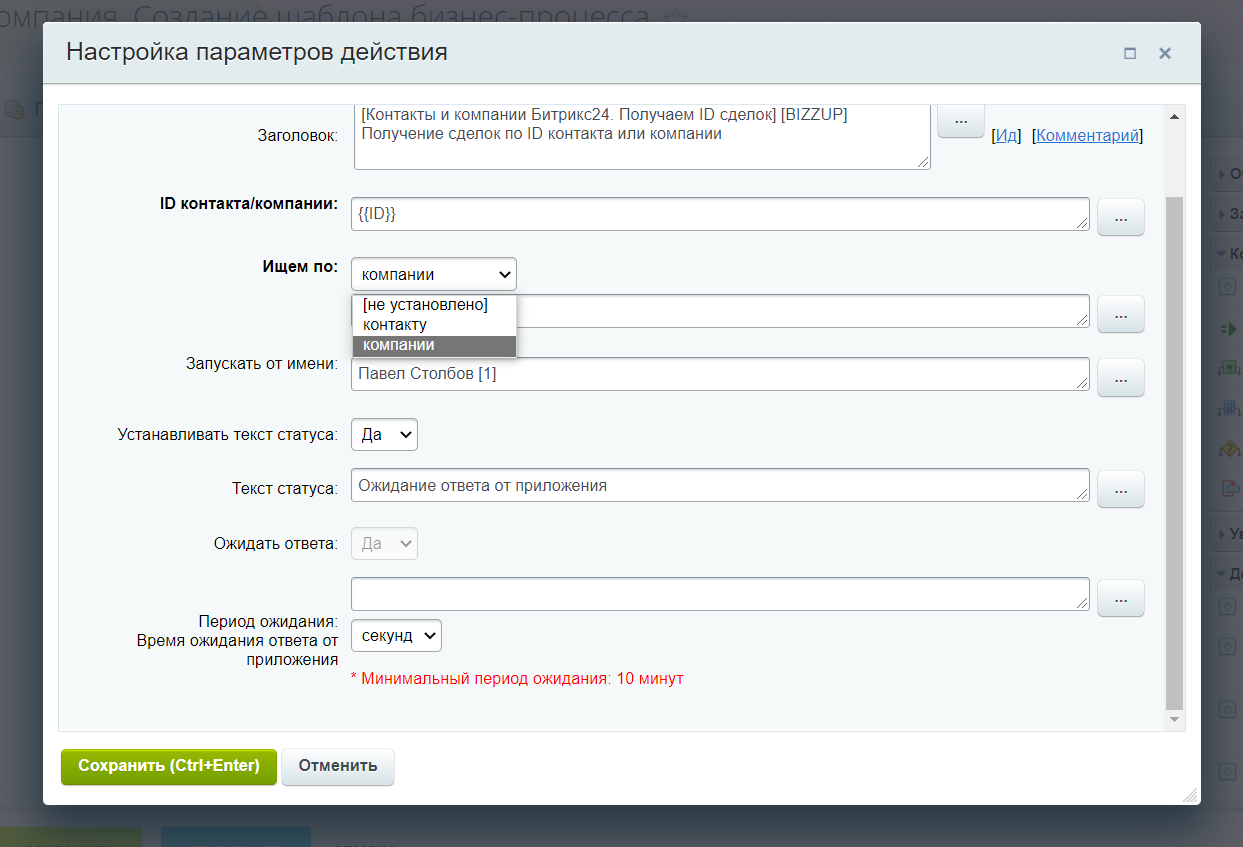Screen dimensions: 1243x847
Task: Click the '...' button beside Период ожидания
Action: click(x=1120, y=598)
